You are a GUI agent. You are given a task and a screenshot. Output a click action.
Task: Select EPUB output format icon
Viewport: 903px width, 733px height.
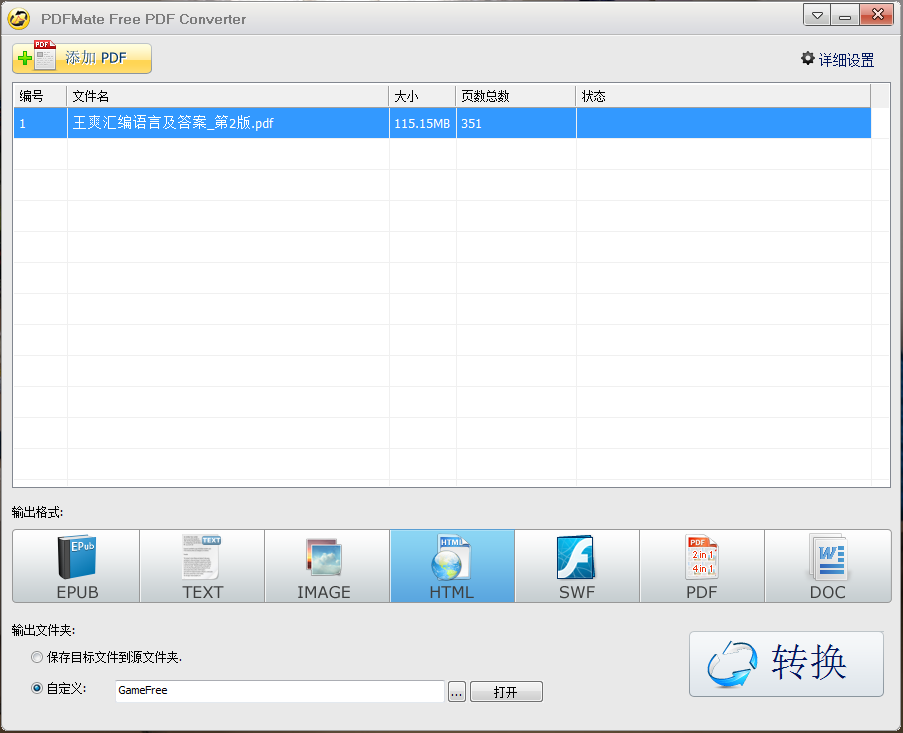tap(76, 566)
